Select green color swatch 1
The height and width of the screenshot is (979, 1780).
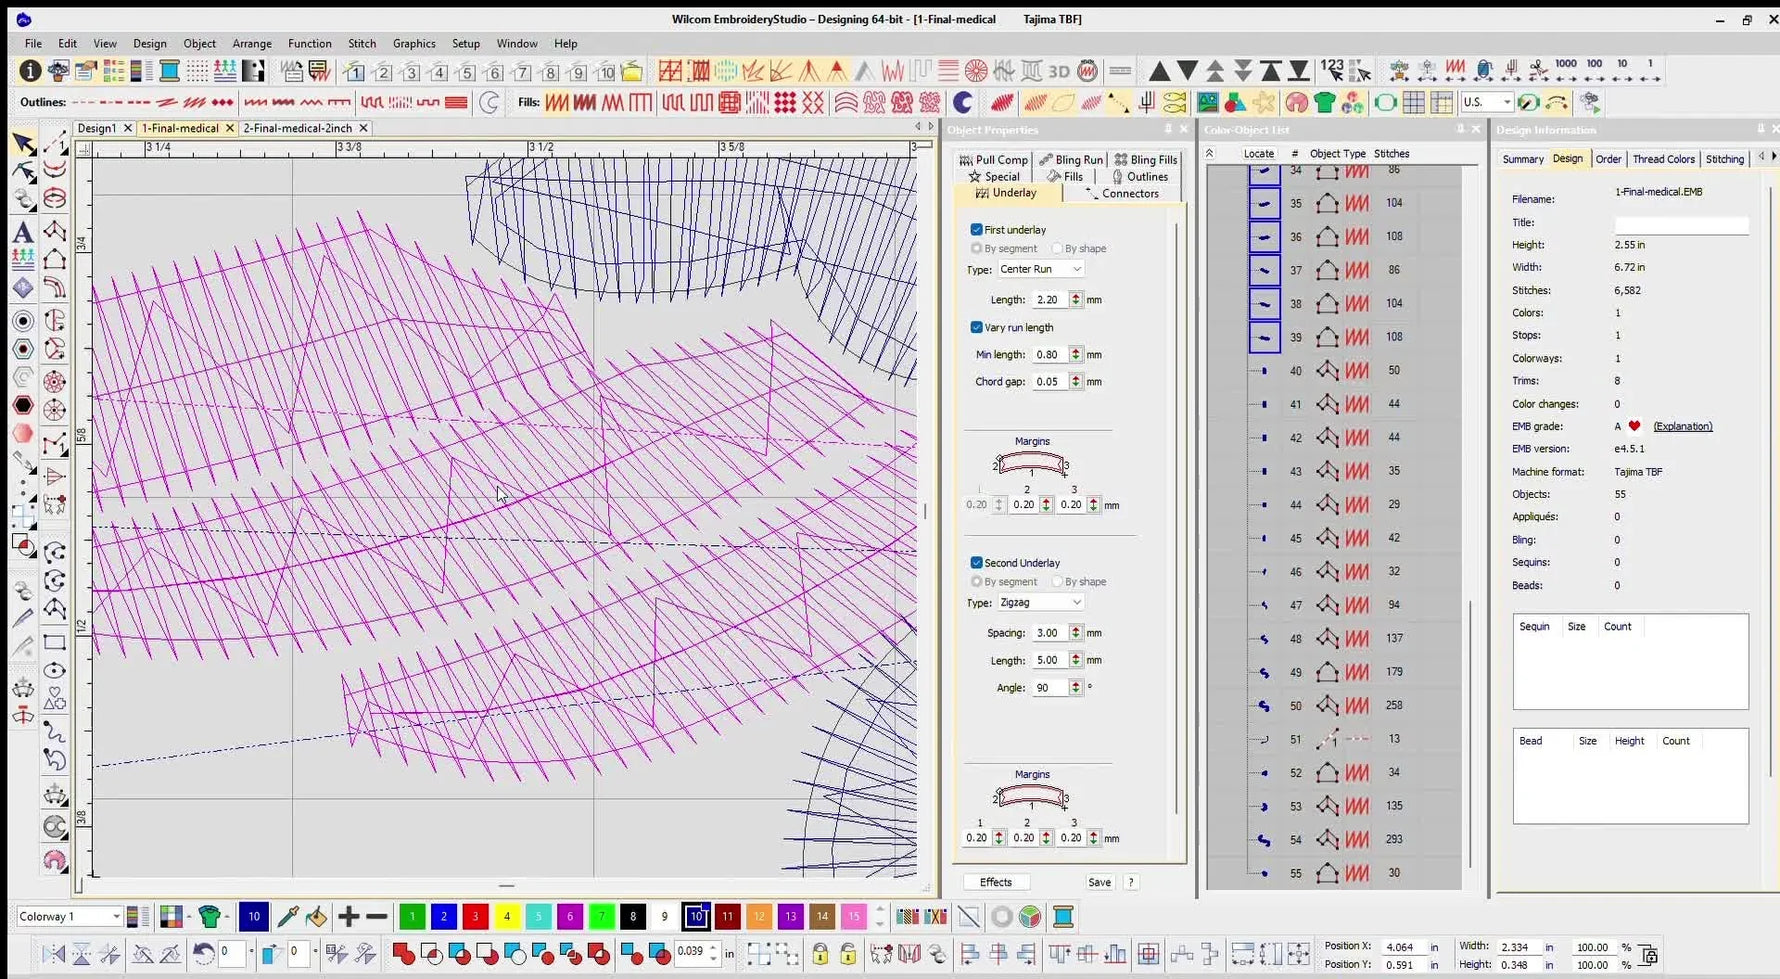[x=412, y=916]
